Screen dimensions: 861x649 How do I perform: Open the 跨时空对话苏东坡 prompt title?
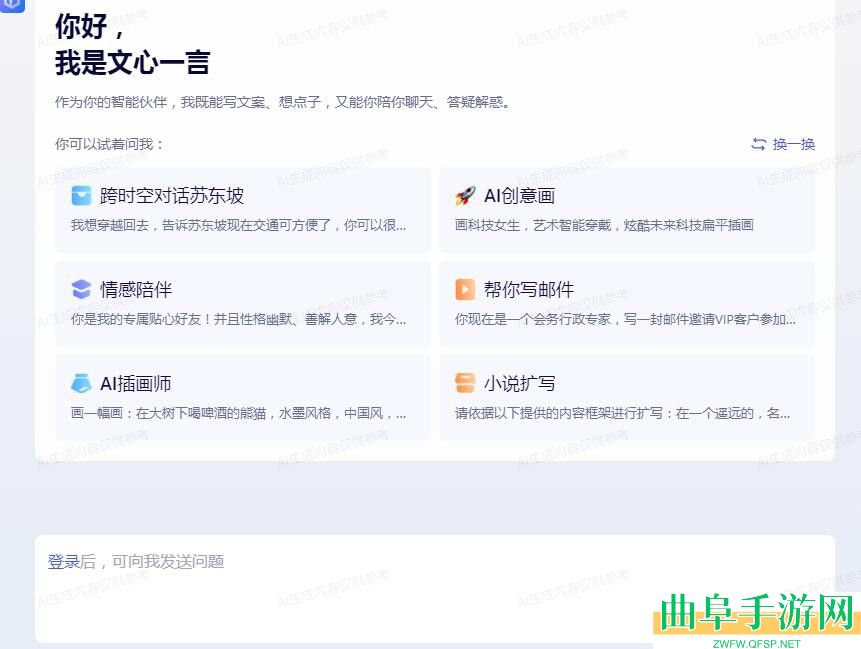coord(172,195)
